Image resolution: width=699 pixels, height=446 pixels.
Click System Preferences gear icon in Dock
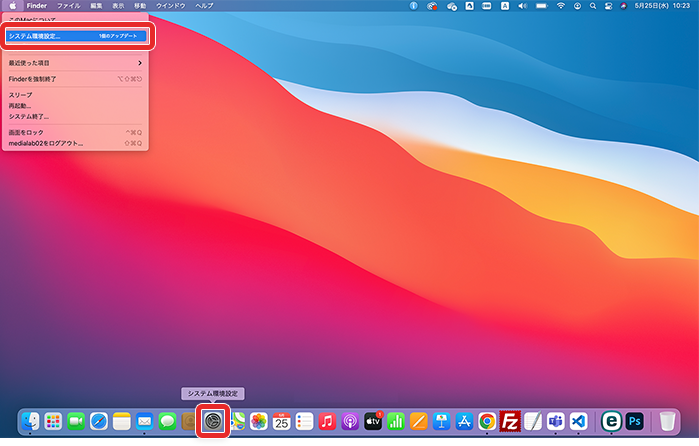click(x=213, y=421)
